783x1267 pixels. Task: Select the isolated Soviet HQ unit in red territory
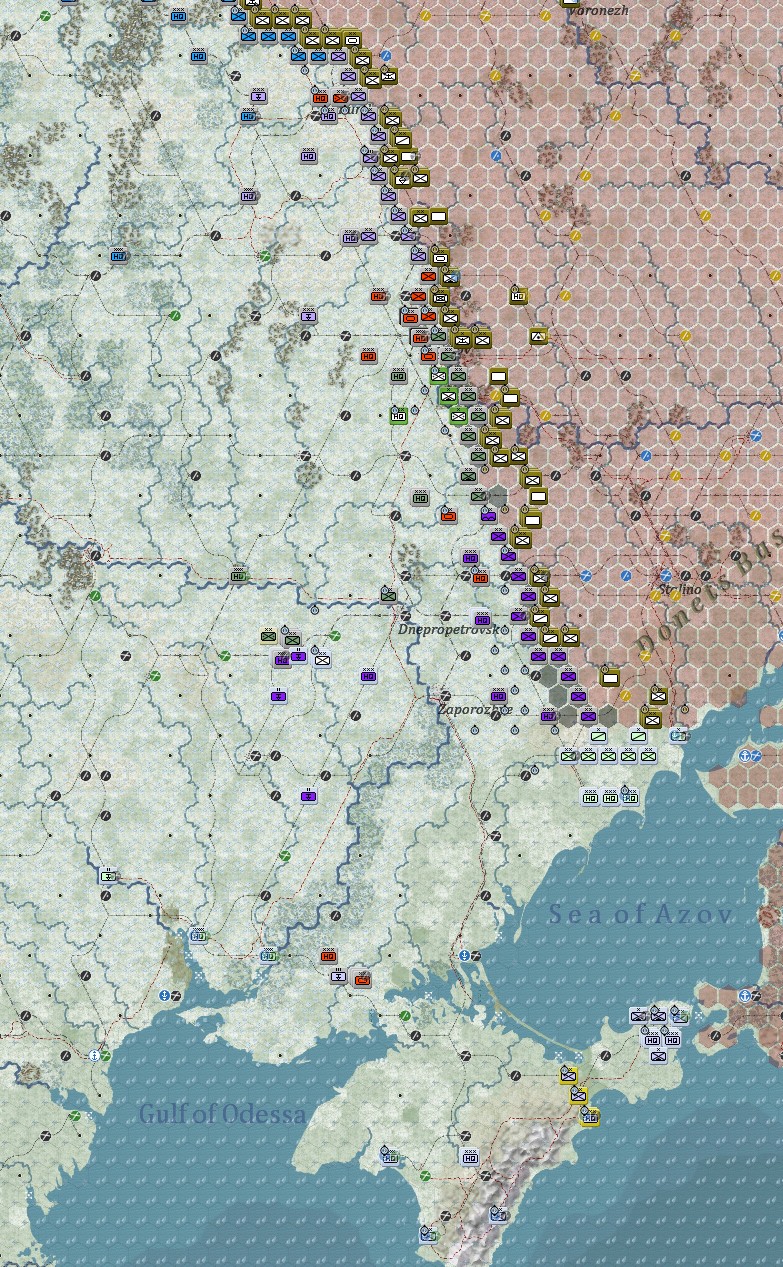tap(518, 295)
